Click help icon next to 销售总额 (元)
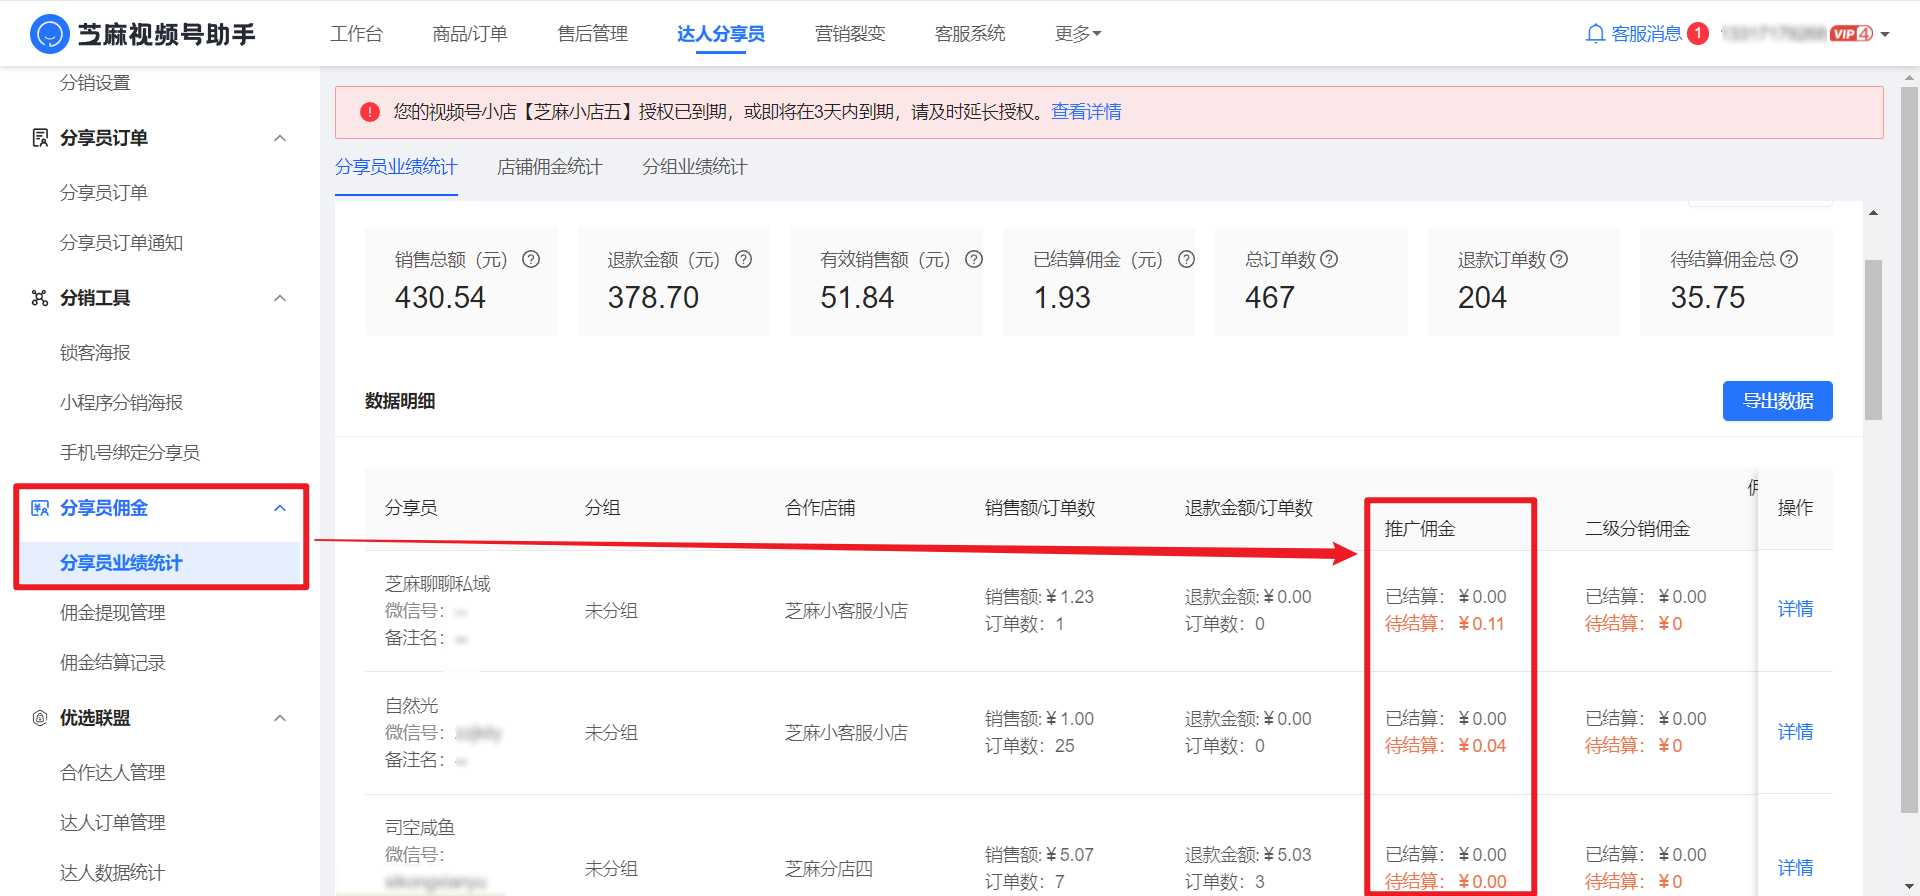 tap(531, 259)
